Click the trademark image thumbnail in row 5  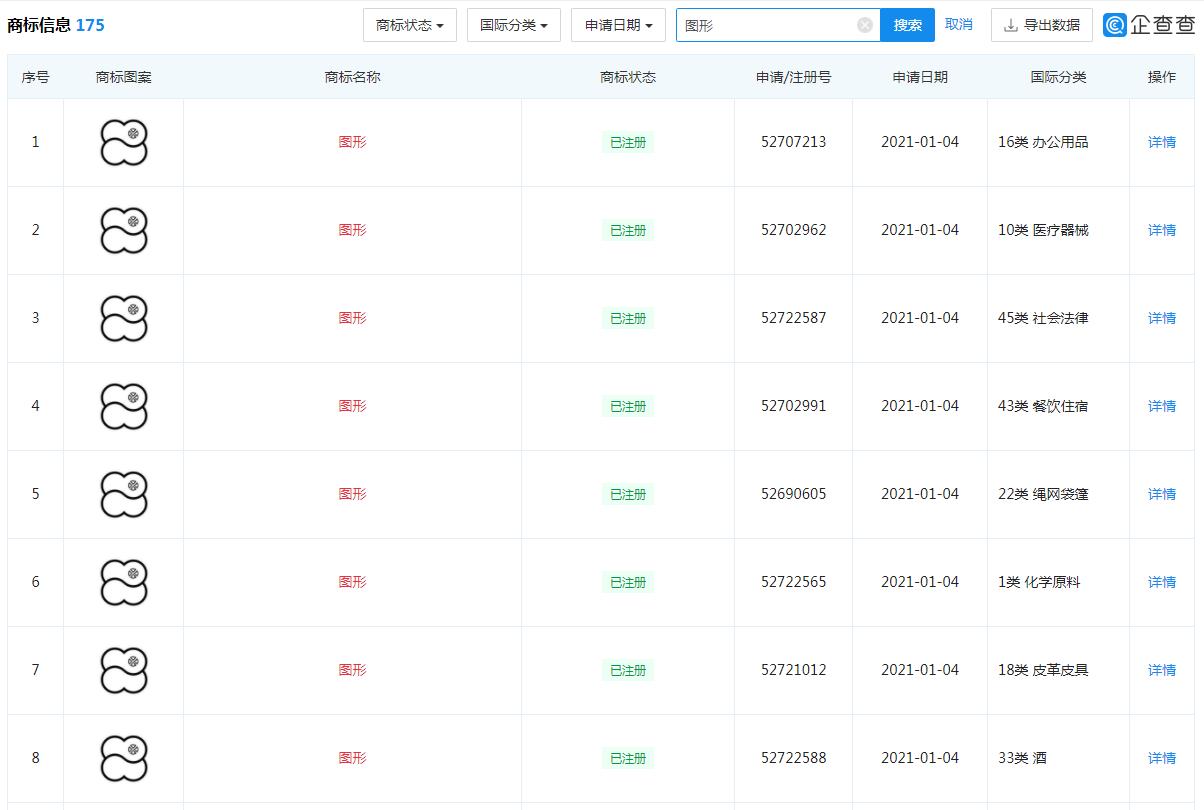pos(123,494)
